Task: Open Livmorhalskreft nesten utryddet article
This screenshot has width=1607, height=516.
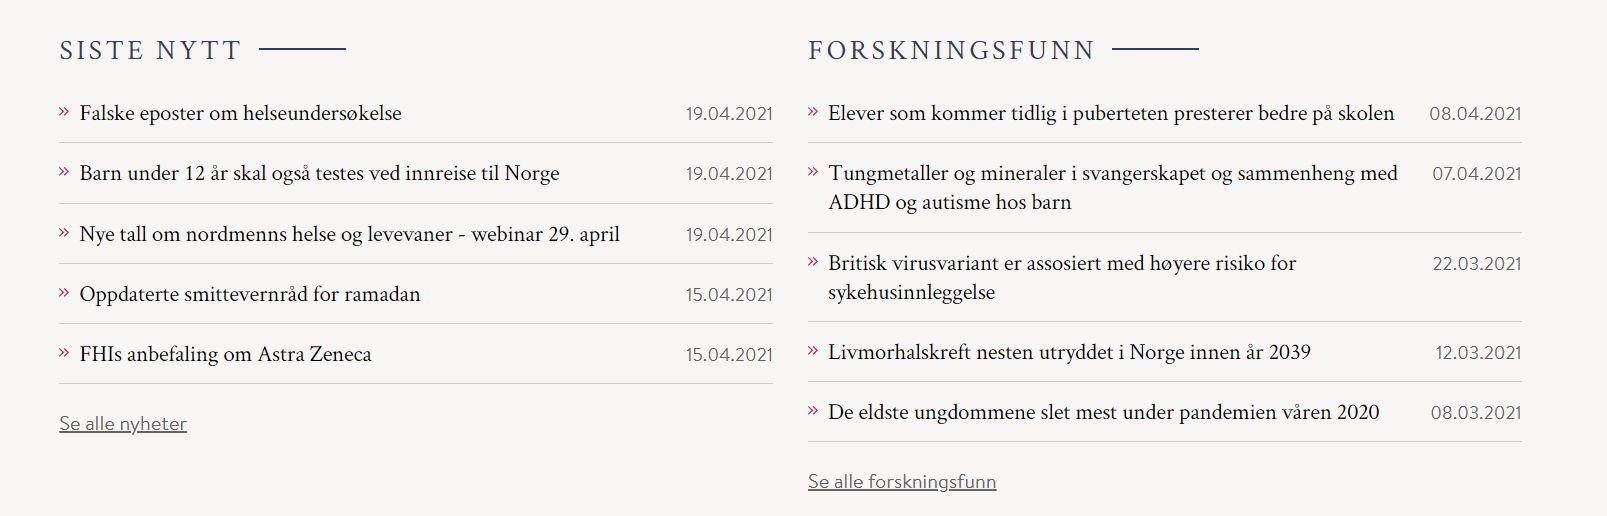Action: coord(1068,352)
